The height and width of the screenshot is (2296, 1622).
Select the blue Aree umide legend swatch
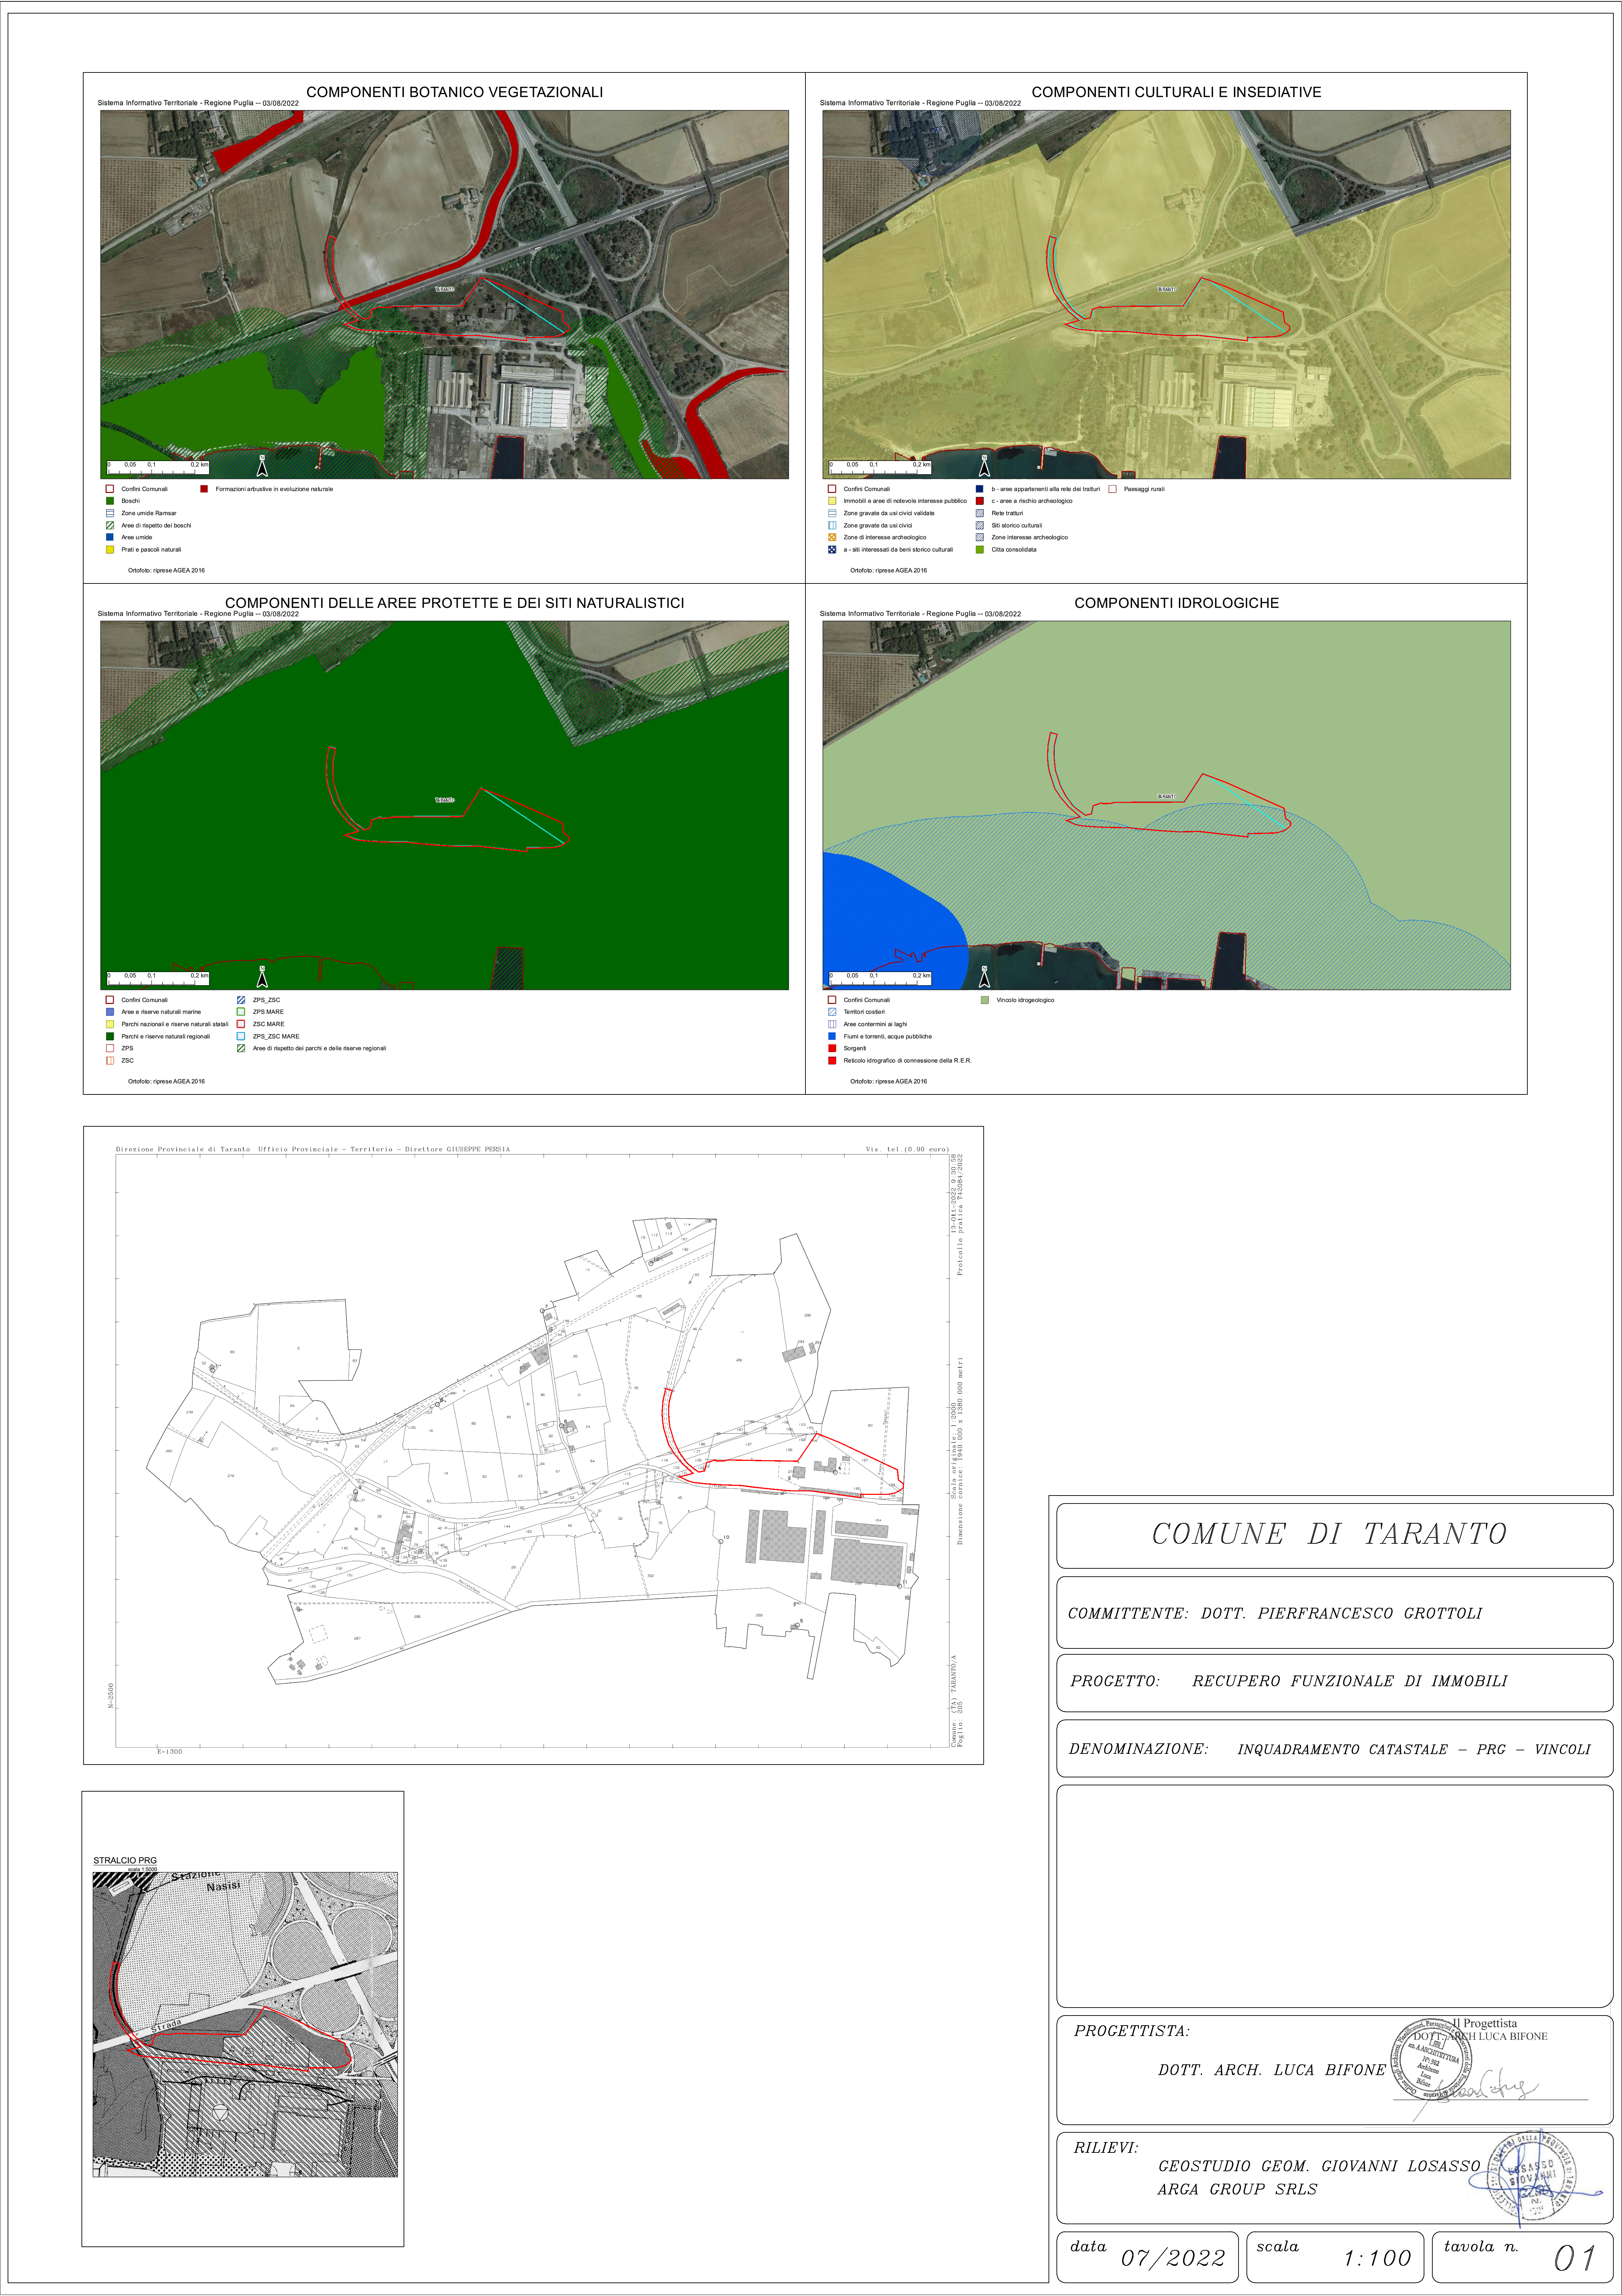click(x=110, y=537)
